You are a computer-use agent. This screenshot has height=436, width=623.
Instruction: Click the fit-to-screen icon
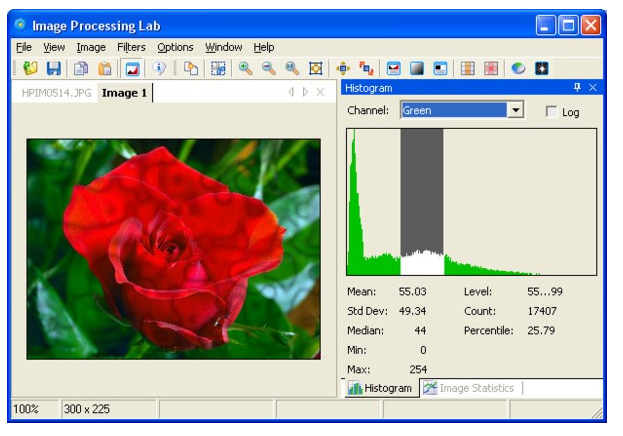coord(316,68)
